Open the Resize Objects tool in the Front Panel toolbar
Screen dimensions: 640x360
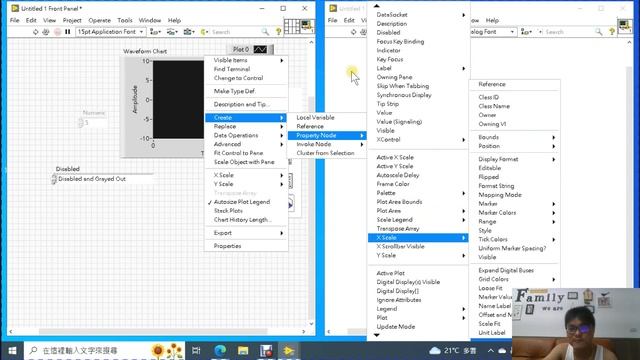click(189, 32)
